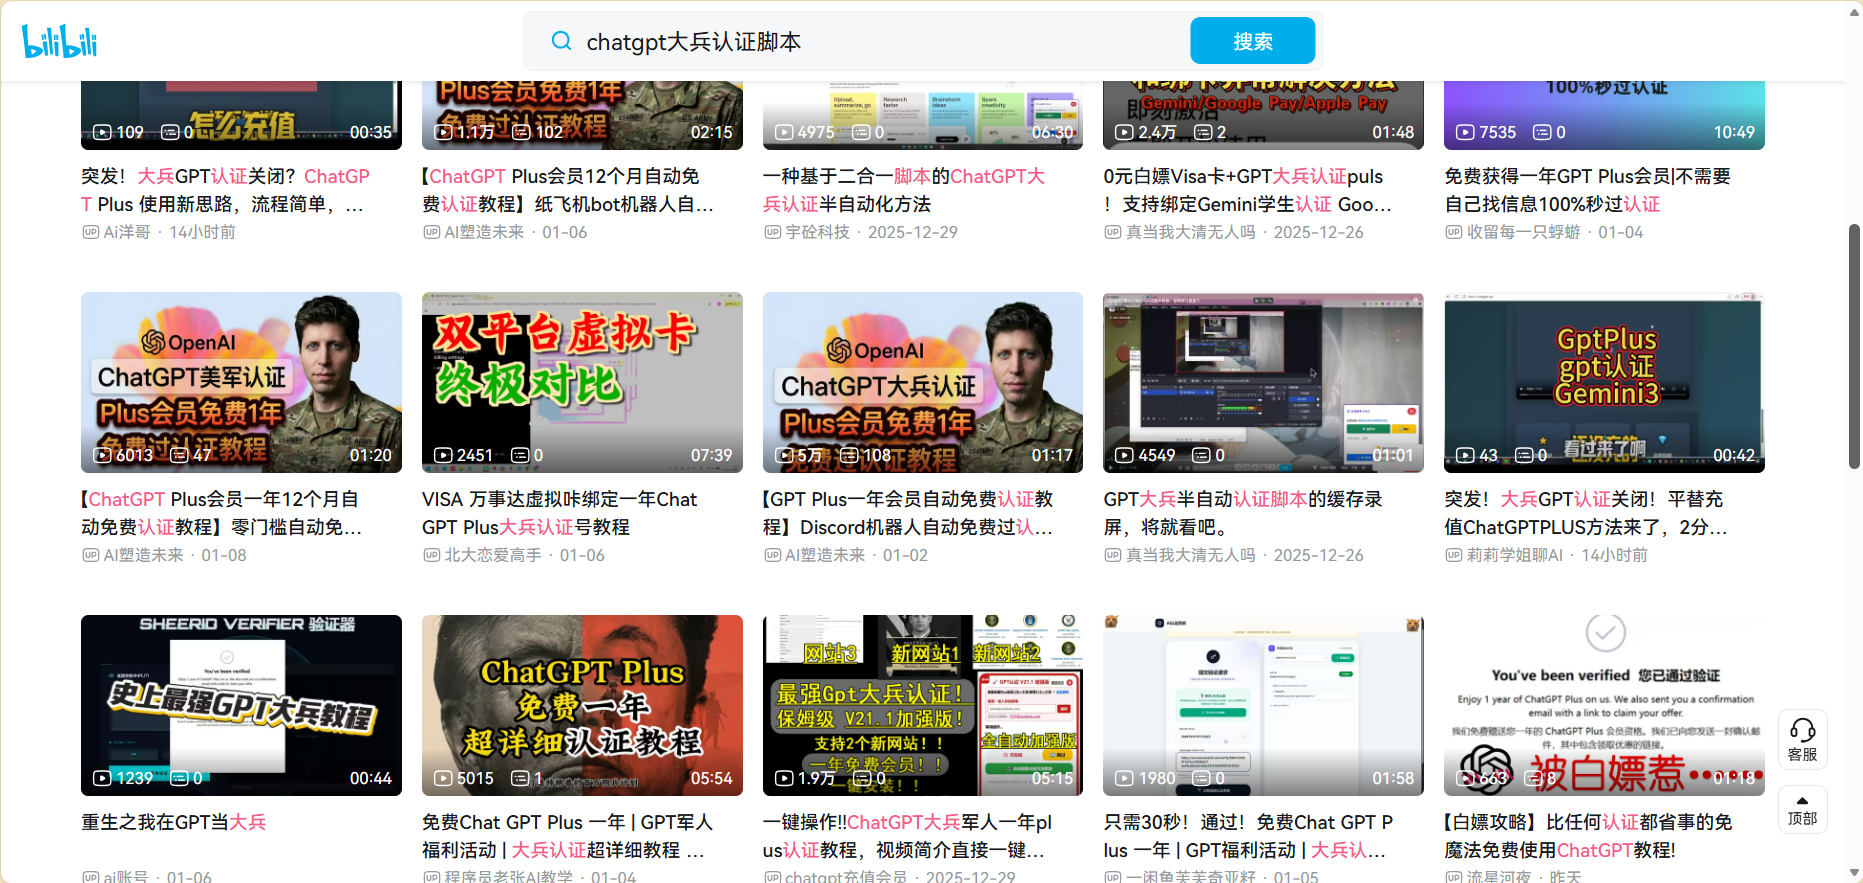Click play-count icon showing 6013 views
Image resolution: width=1863 pixels, height=883 pixels.
102,455
